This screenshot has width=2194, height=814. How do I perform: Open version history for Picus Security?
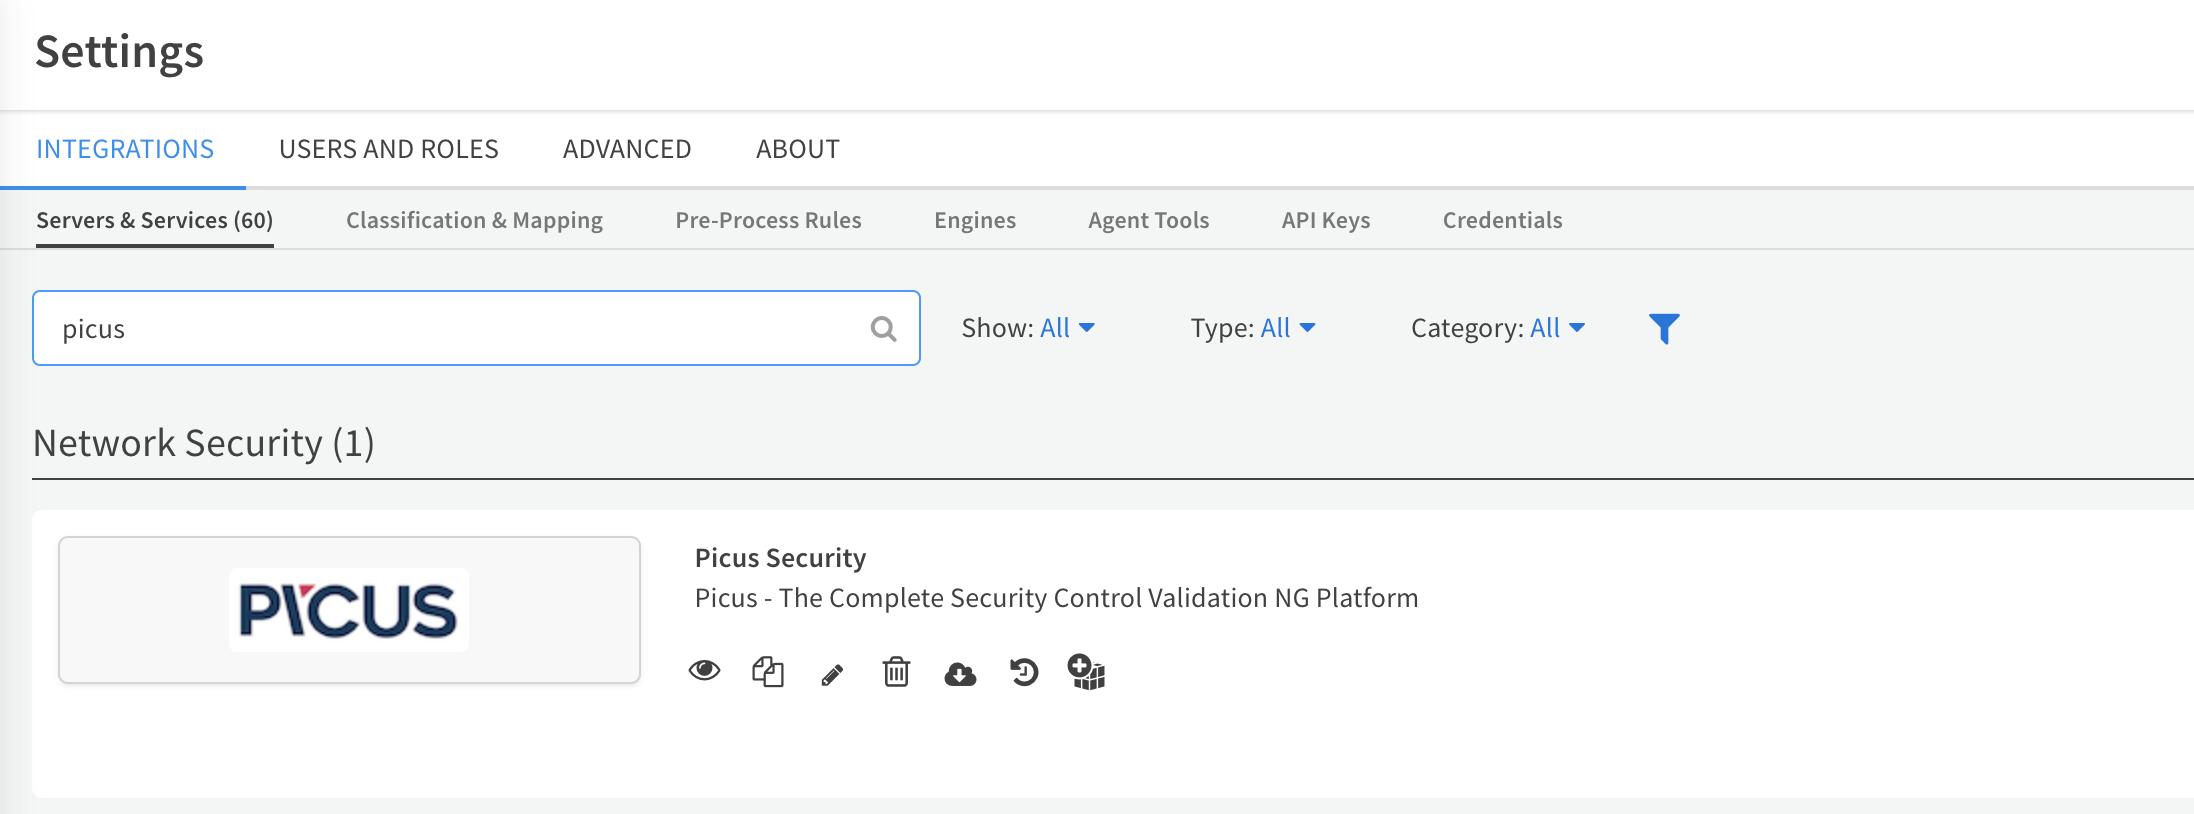[x=1024, y=672]
